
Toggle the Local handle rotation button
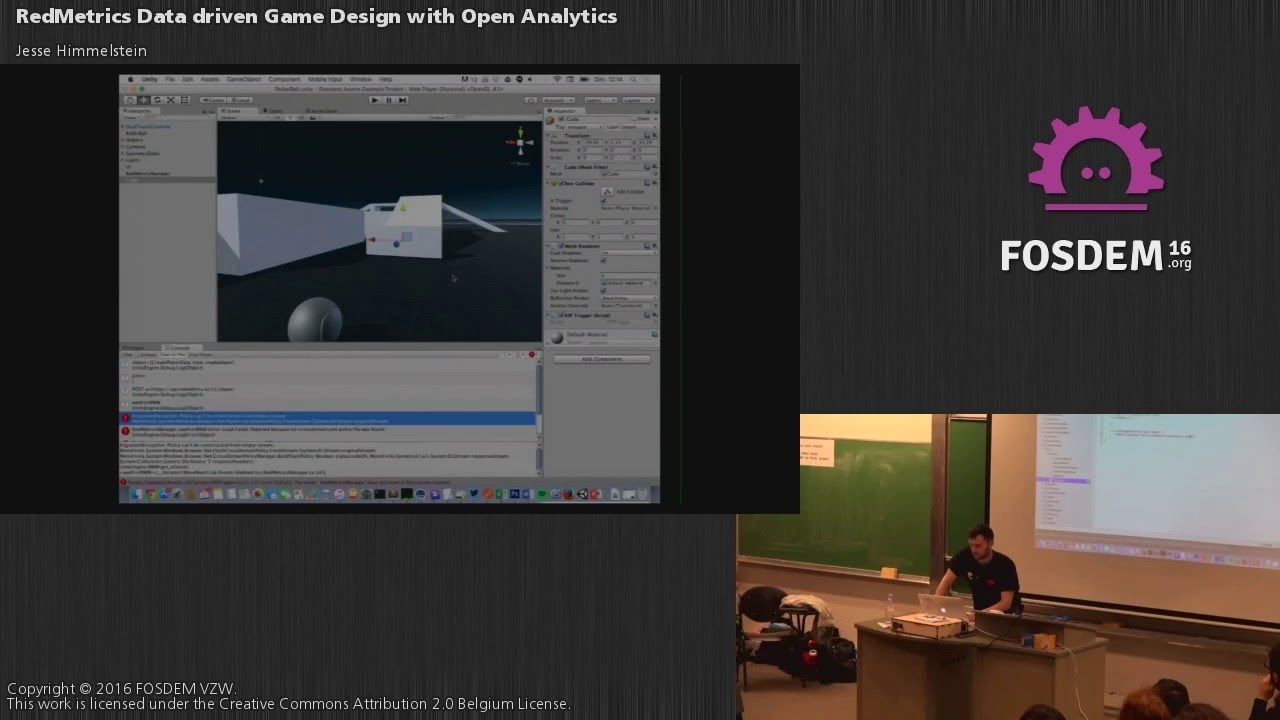click(x=240, y=100)
